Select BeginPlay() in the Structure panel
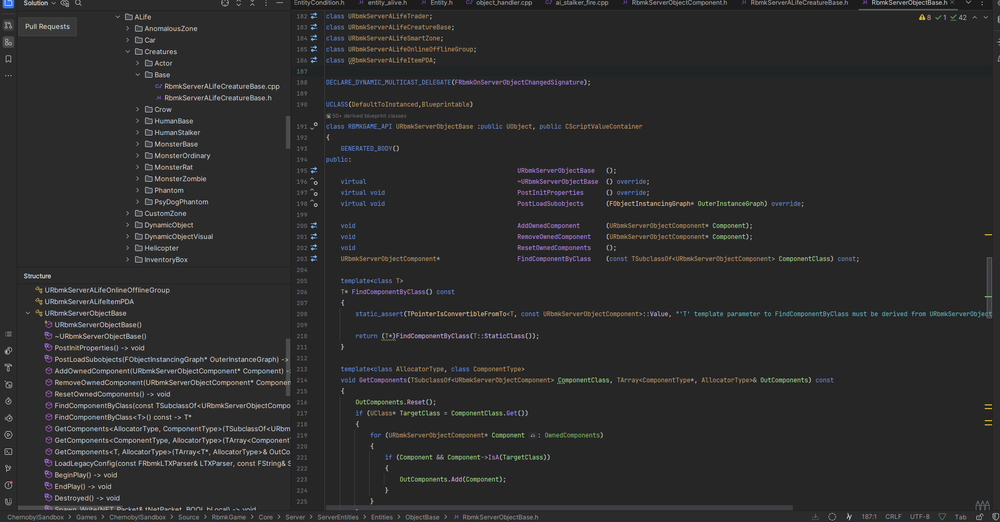Screen dimensions: 1000x522 tap(77, 474)
